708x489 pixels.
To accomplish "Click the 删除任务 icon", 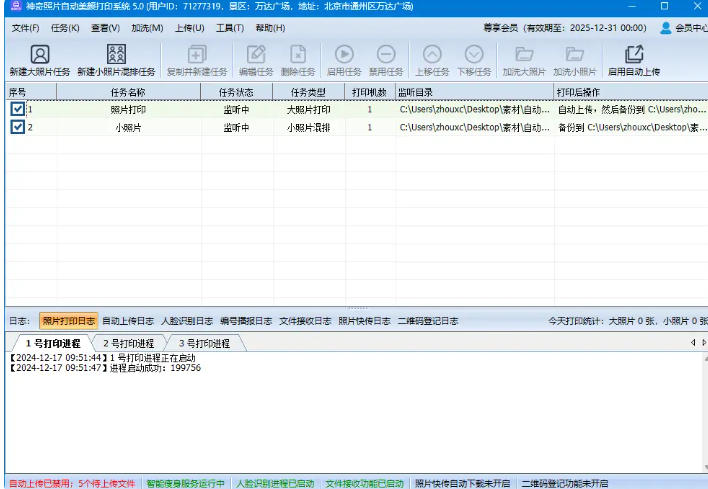I will pyautogui.click(x=298, y=54).
